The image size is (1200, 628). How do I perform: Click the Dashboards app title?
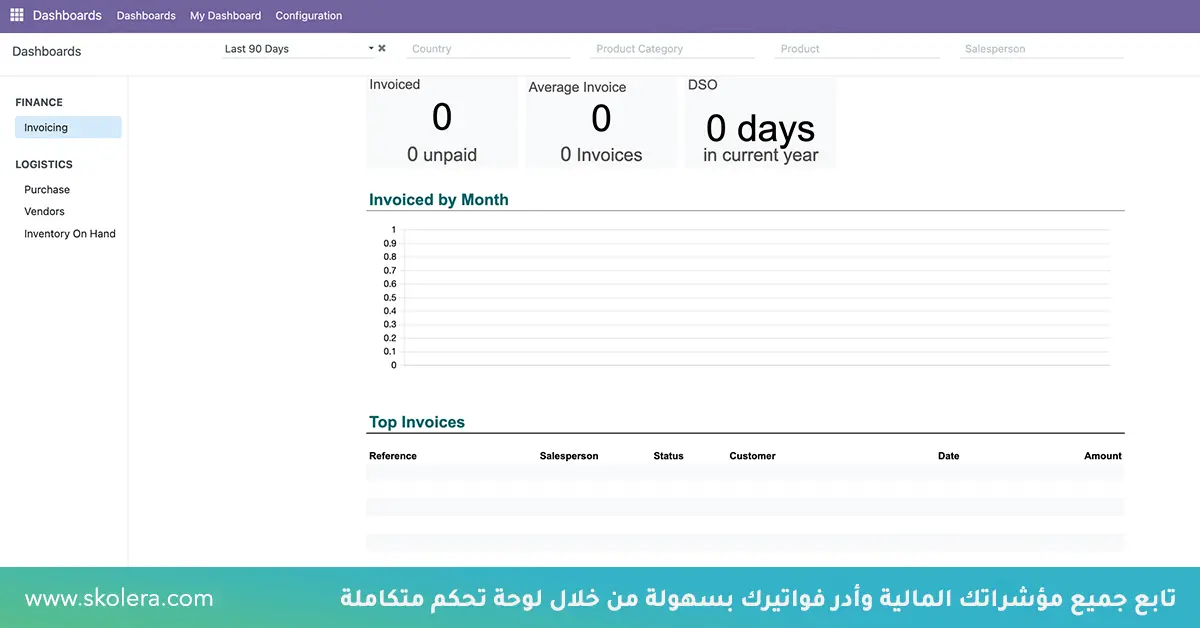67,15
